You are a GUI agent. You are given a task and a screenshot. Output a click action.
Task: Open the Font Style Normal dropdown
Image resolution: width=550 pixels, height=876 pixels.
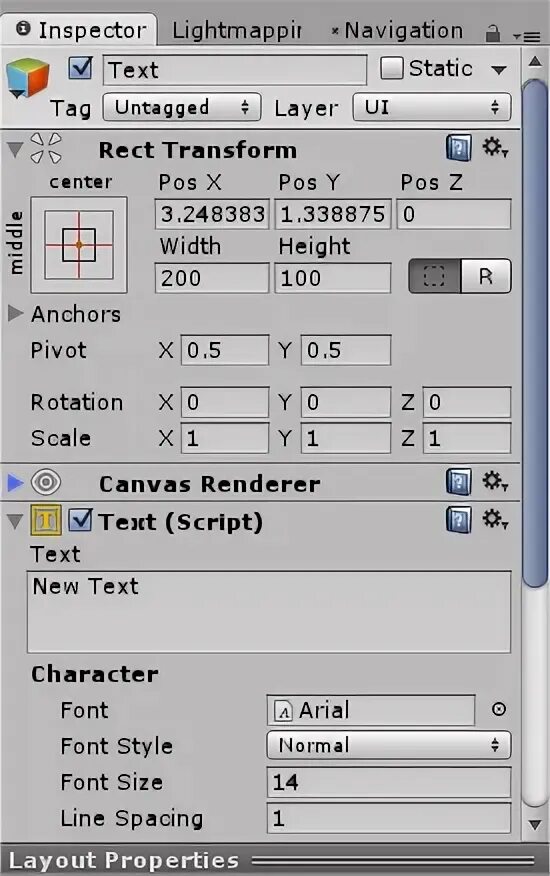coord(388,745)
